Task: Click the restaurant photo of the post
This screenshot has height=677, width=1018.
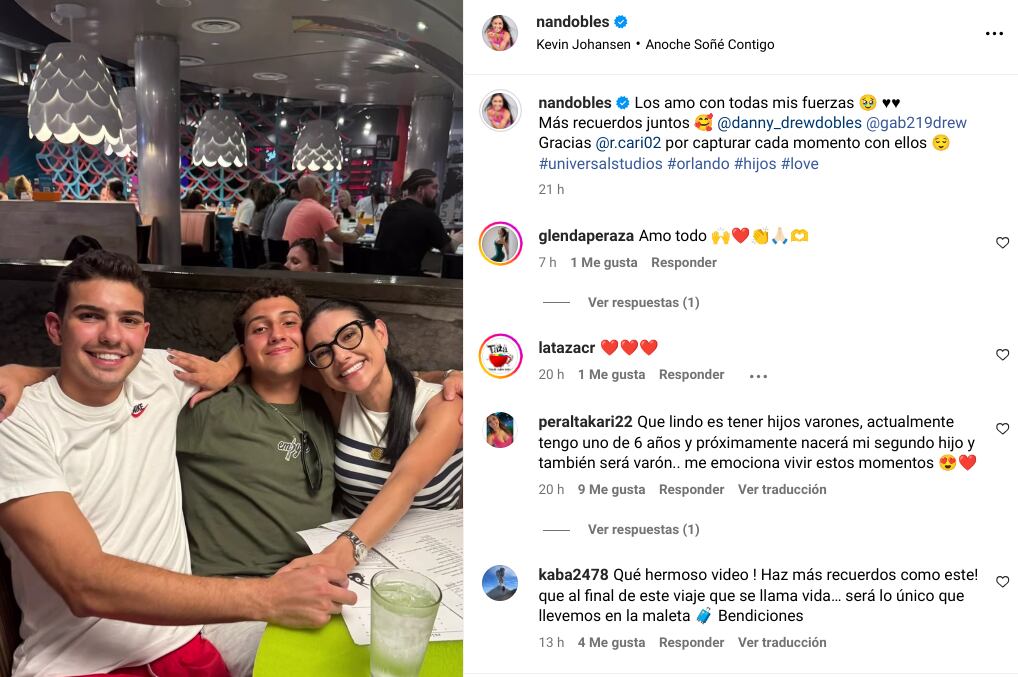Action: (x=231, y=338)
